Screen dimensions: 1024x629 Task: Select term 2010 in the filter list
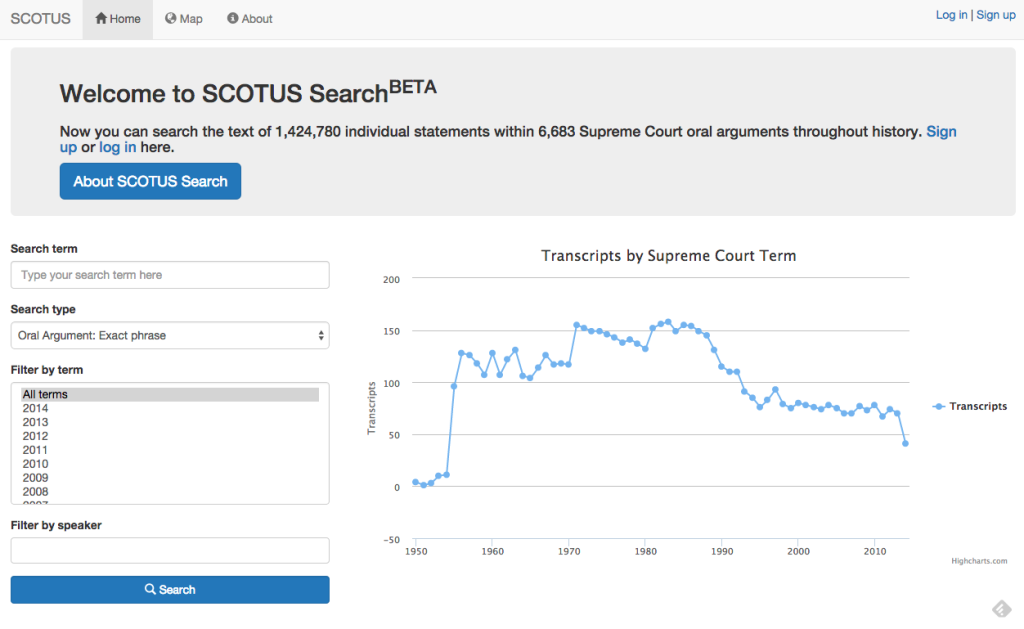click(170, 464)
